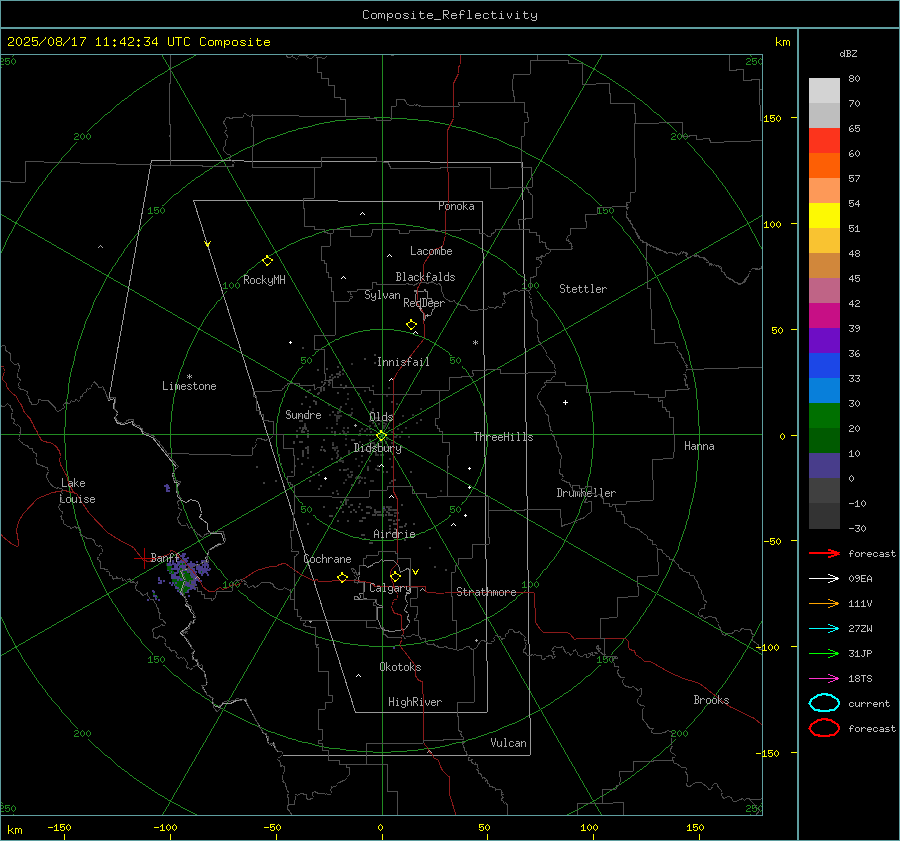Click the Hanna town label
Viewport: 900px width, 841px height.
click(699, 446)
